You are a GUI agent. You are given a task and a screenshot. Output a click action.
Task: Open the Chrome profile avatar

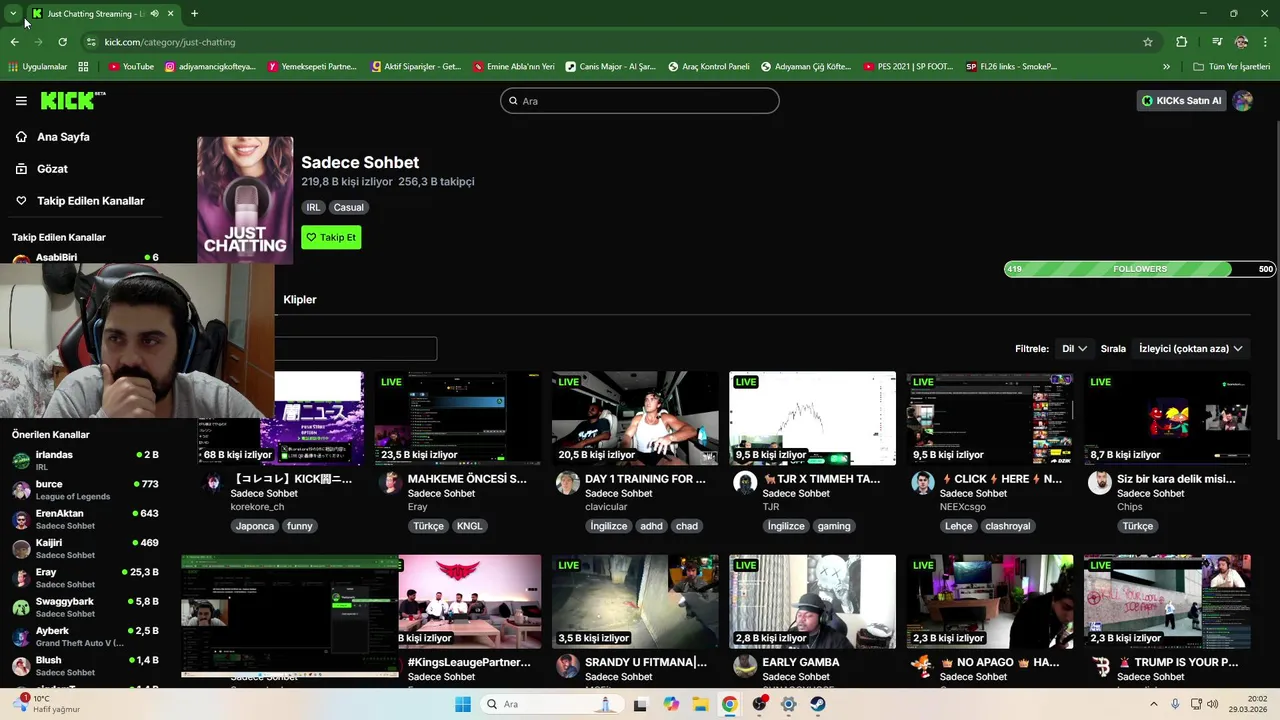click(1241, 42)
